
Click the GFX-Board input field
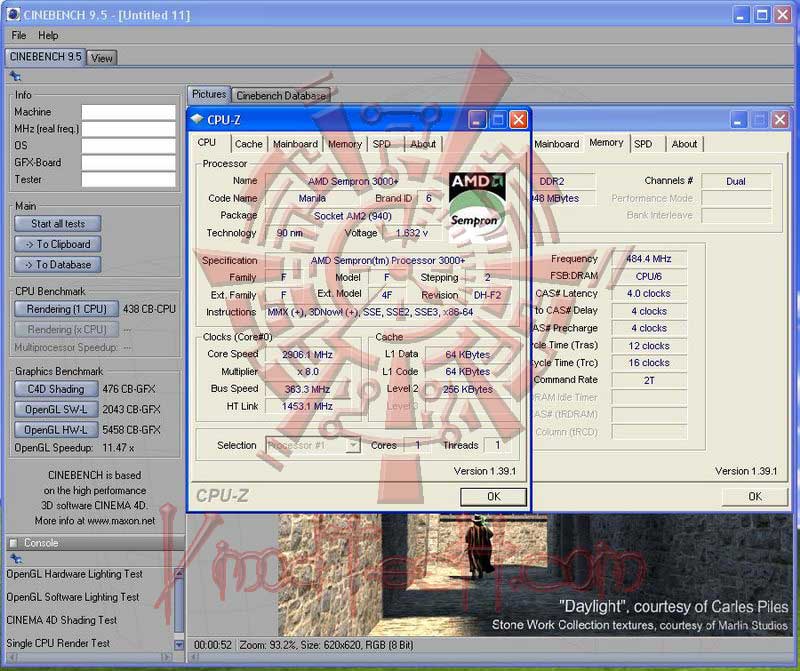point(129,162)
